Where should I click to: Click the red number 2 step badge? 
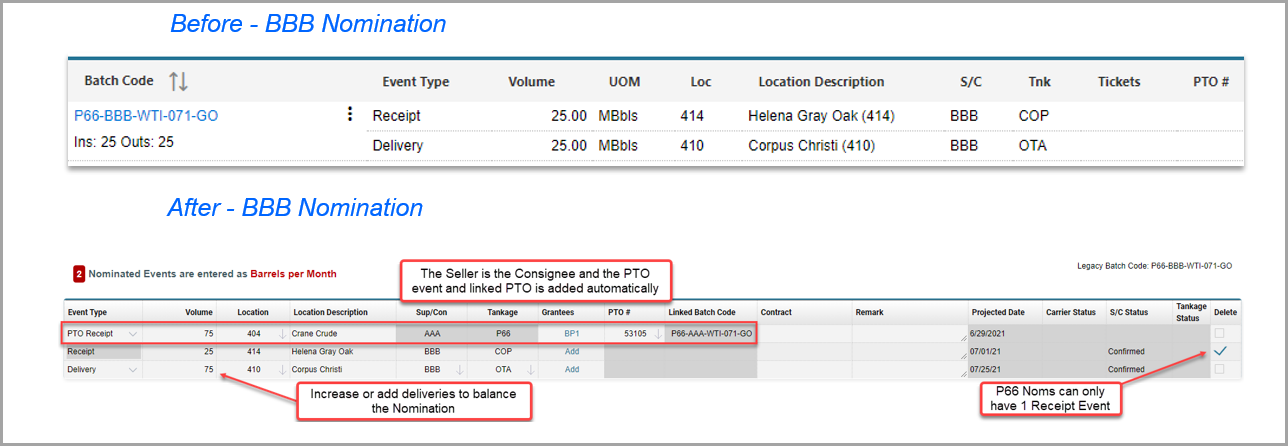(79, 274)
